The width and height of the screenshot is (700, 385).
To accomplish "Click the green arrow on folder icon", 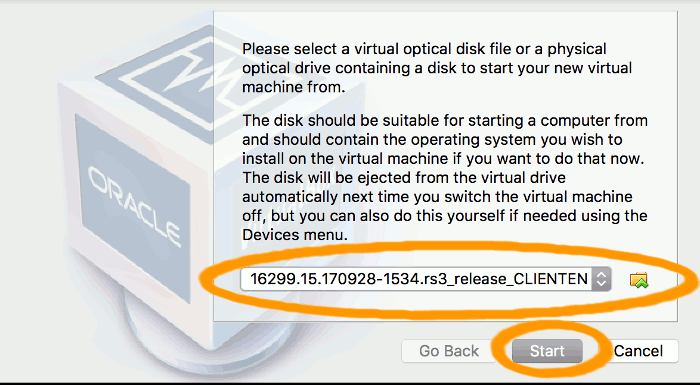I will pos(641,283).
